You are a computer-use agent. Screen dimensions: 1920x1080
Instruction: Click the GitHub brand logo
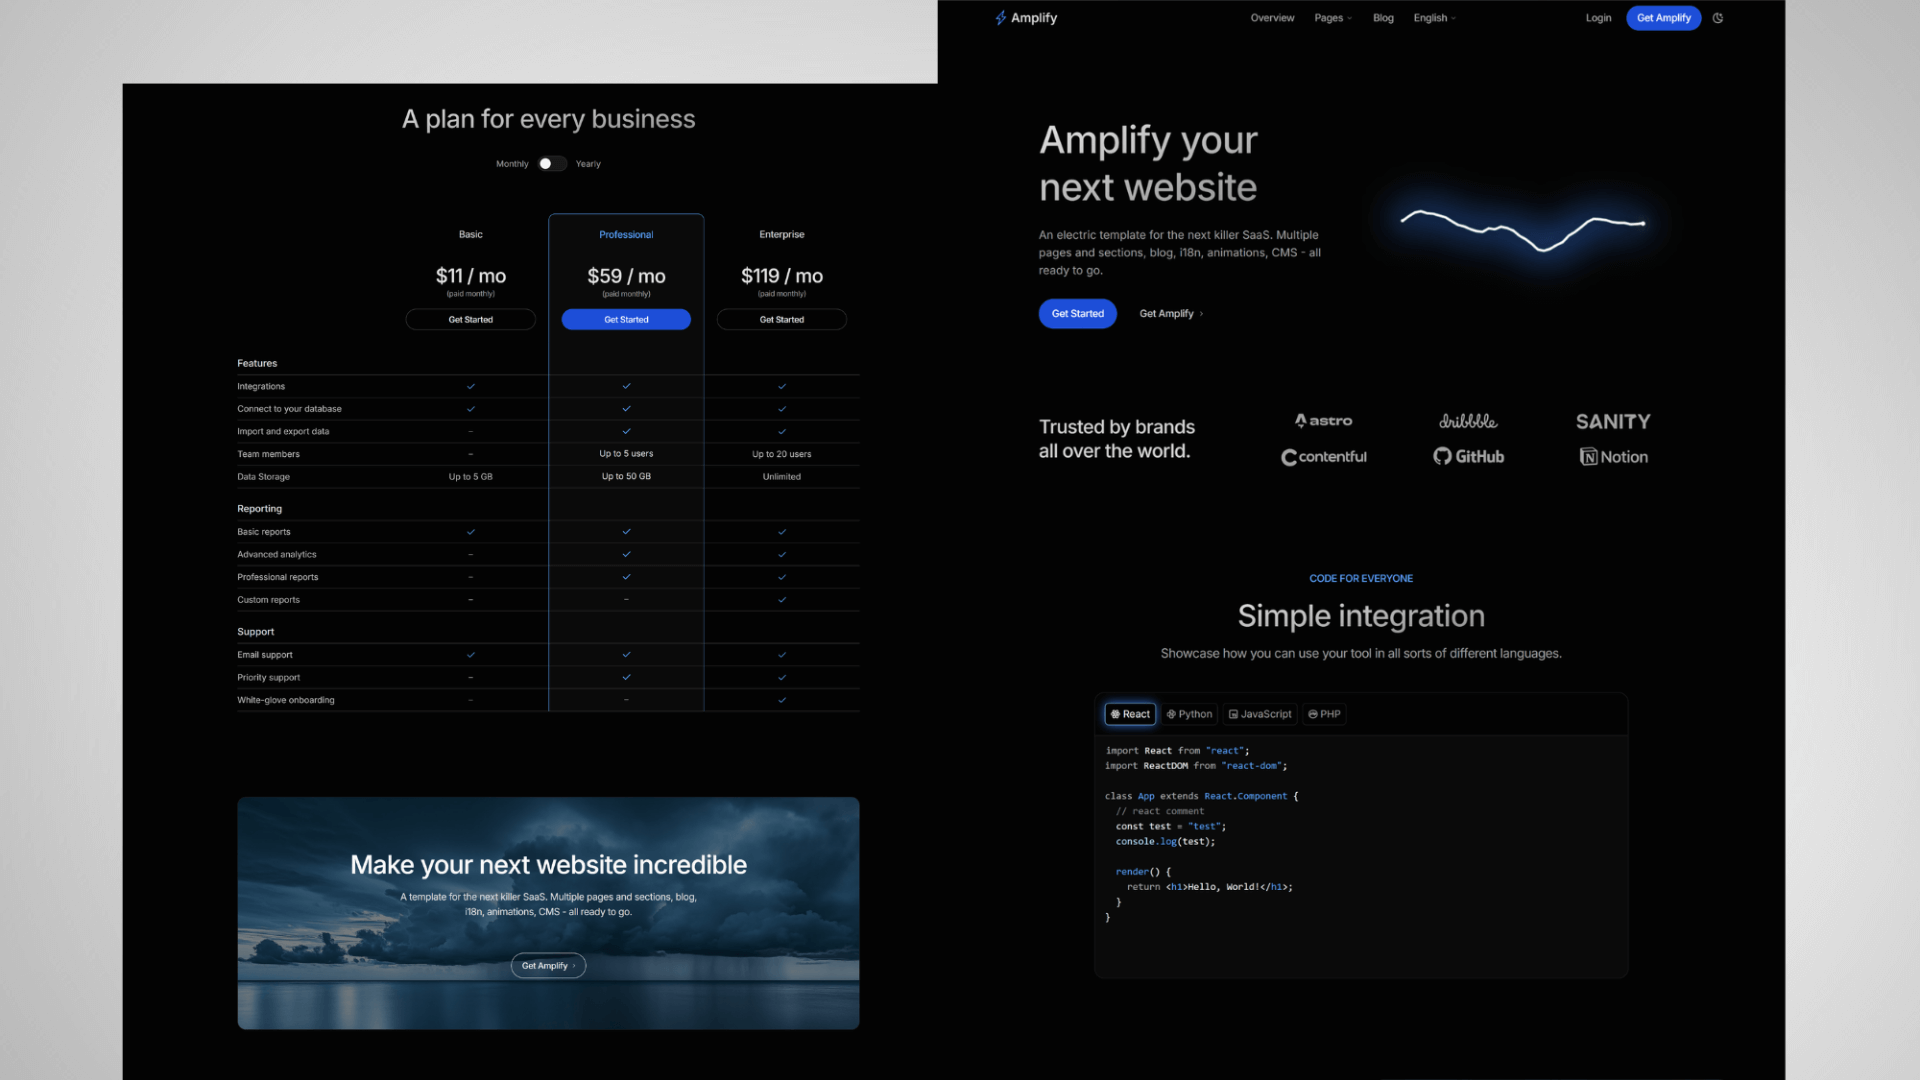click(1468, 457)
